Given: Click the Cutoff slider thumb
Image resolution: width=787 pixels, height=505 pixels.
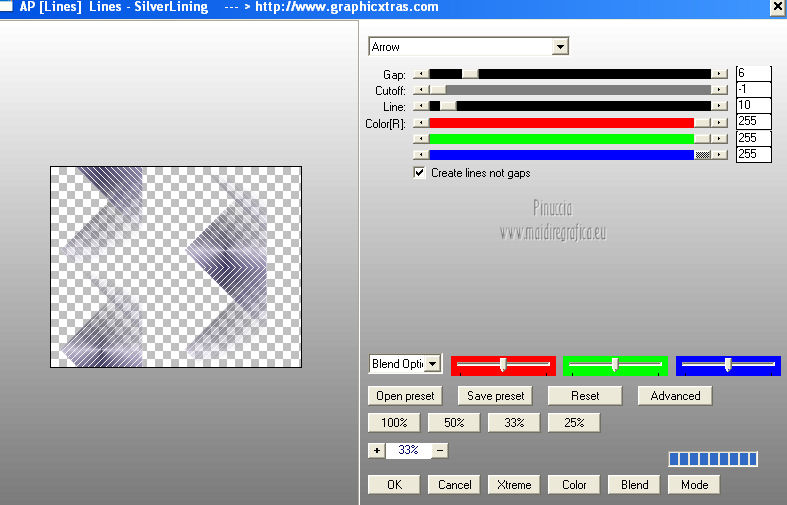Looking at the screenshot, I should [x=438, y=90].
